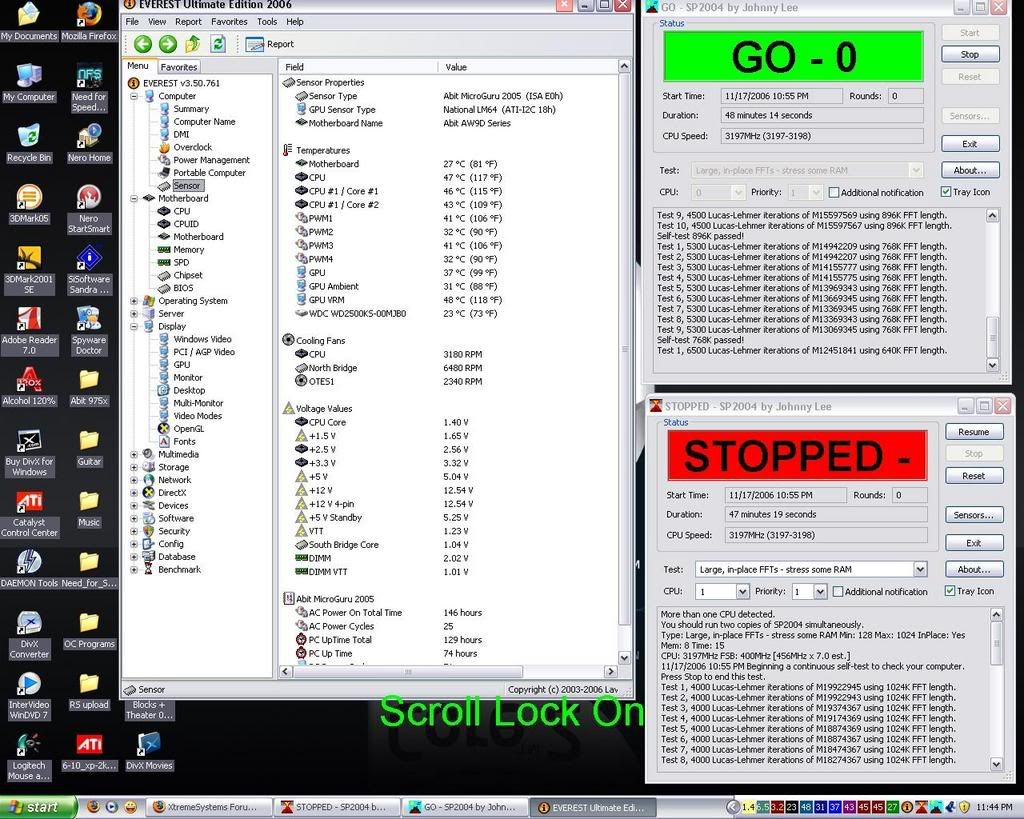
Task: Expand the Storage tree node
Action: point(134,468)
